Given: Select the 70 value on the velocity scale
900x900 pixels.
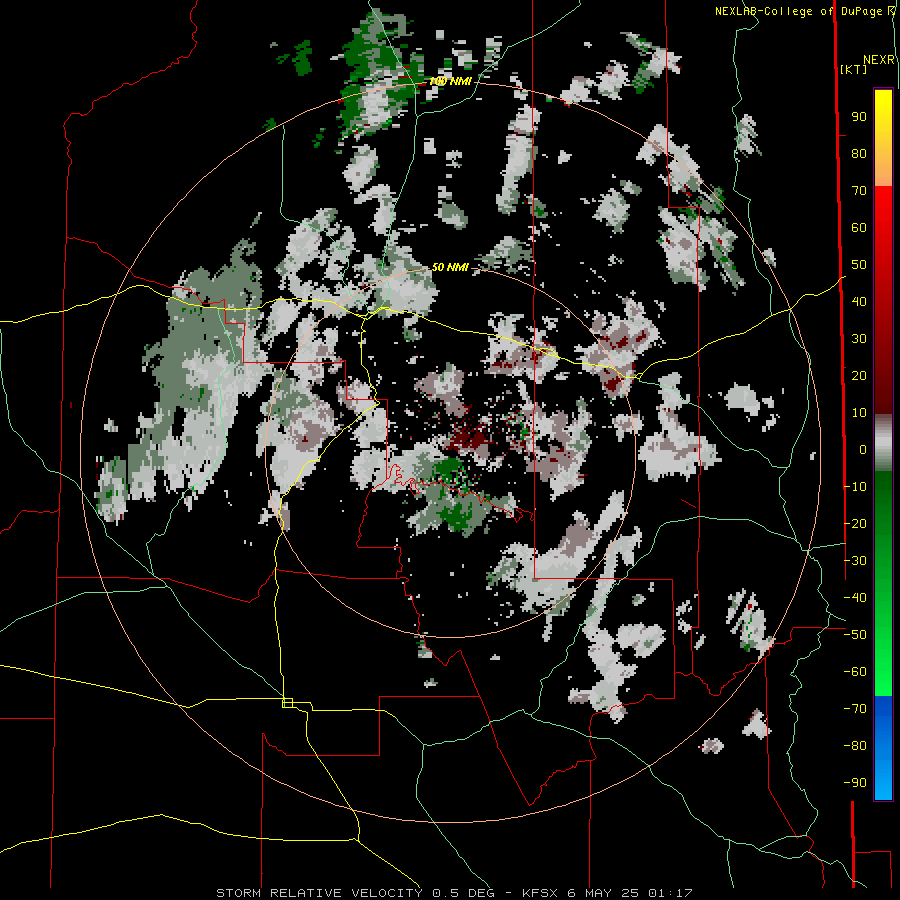Looking at the screenshot, I should tap(859, 191).
